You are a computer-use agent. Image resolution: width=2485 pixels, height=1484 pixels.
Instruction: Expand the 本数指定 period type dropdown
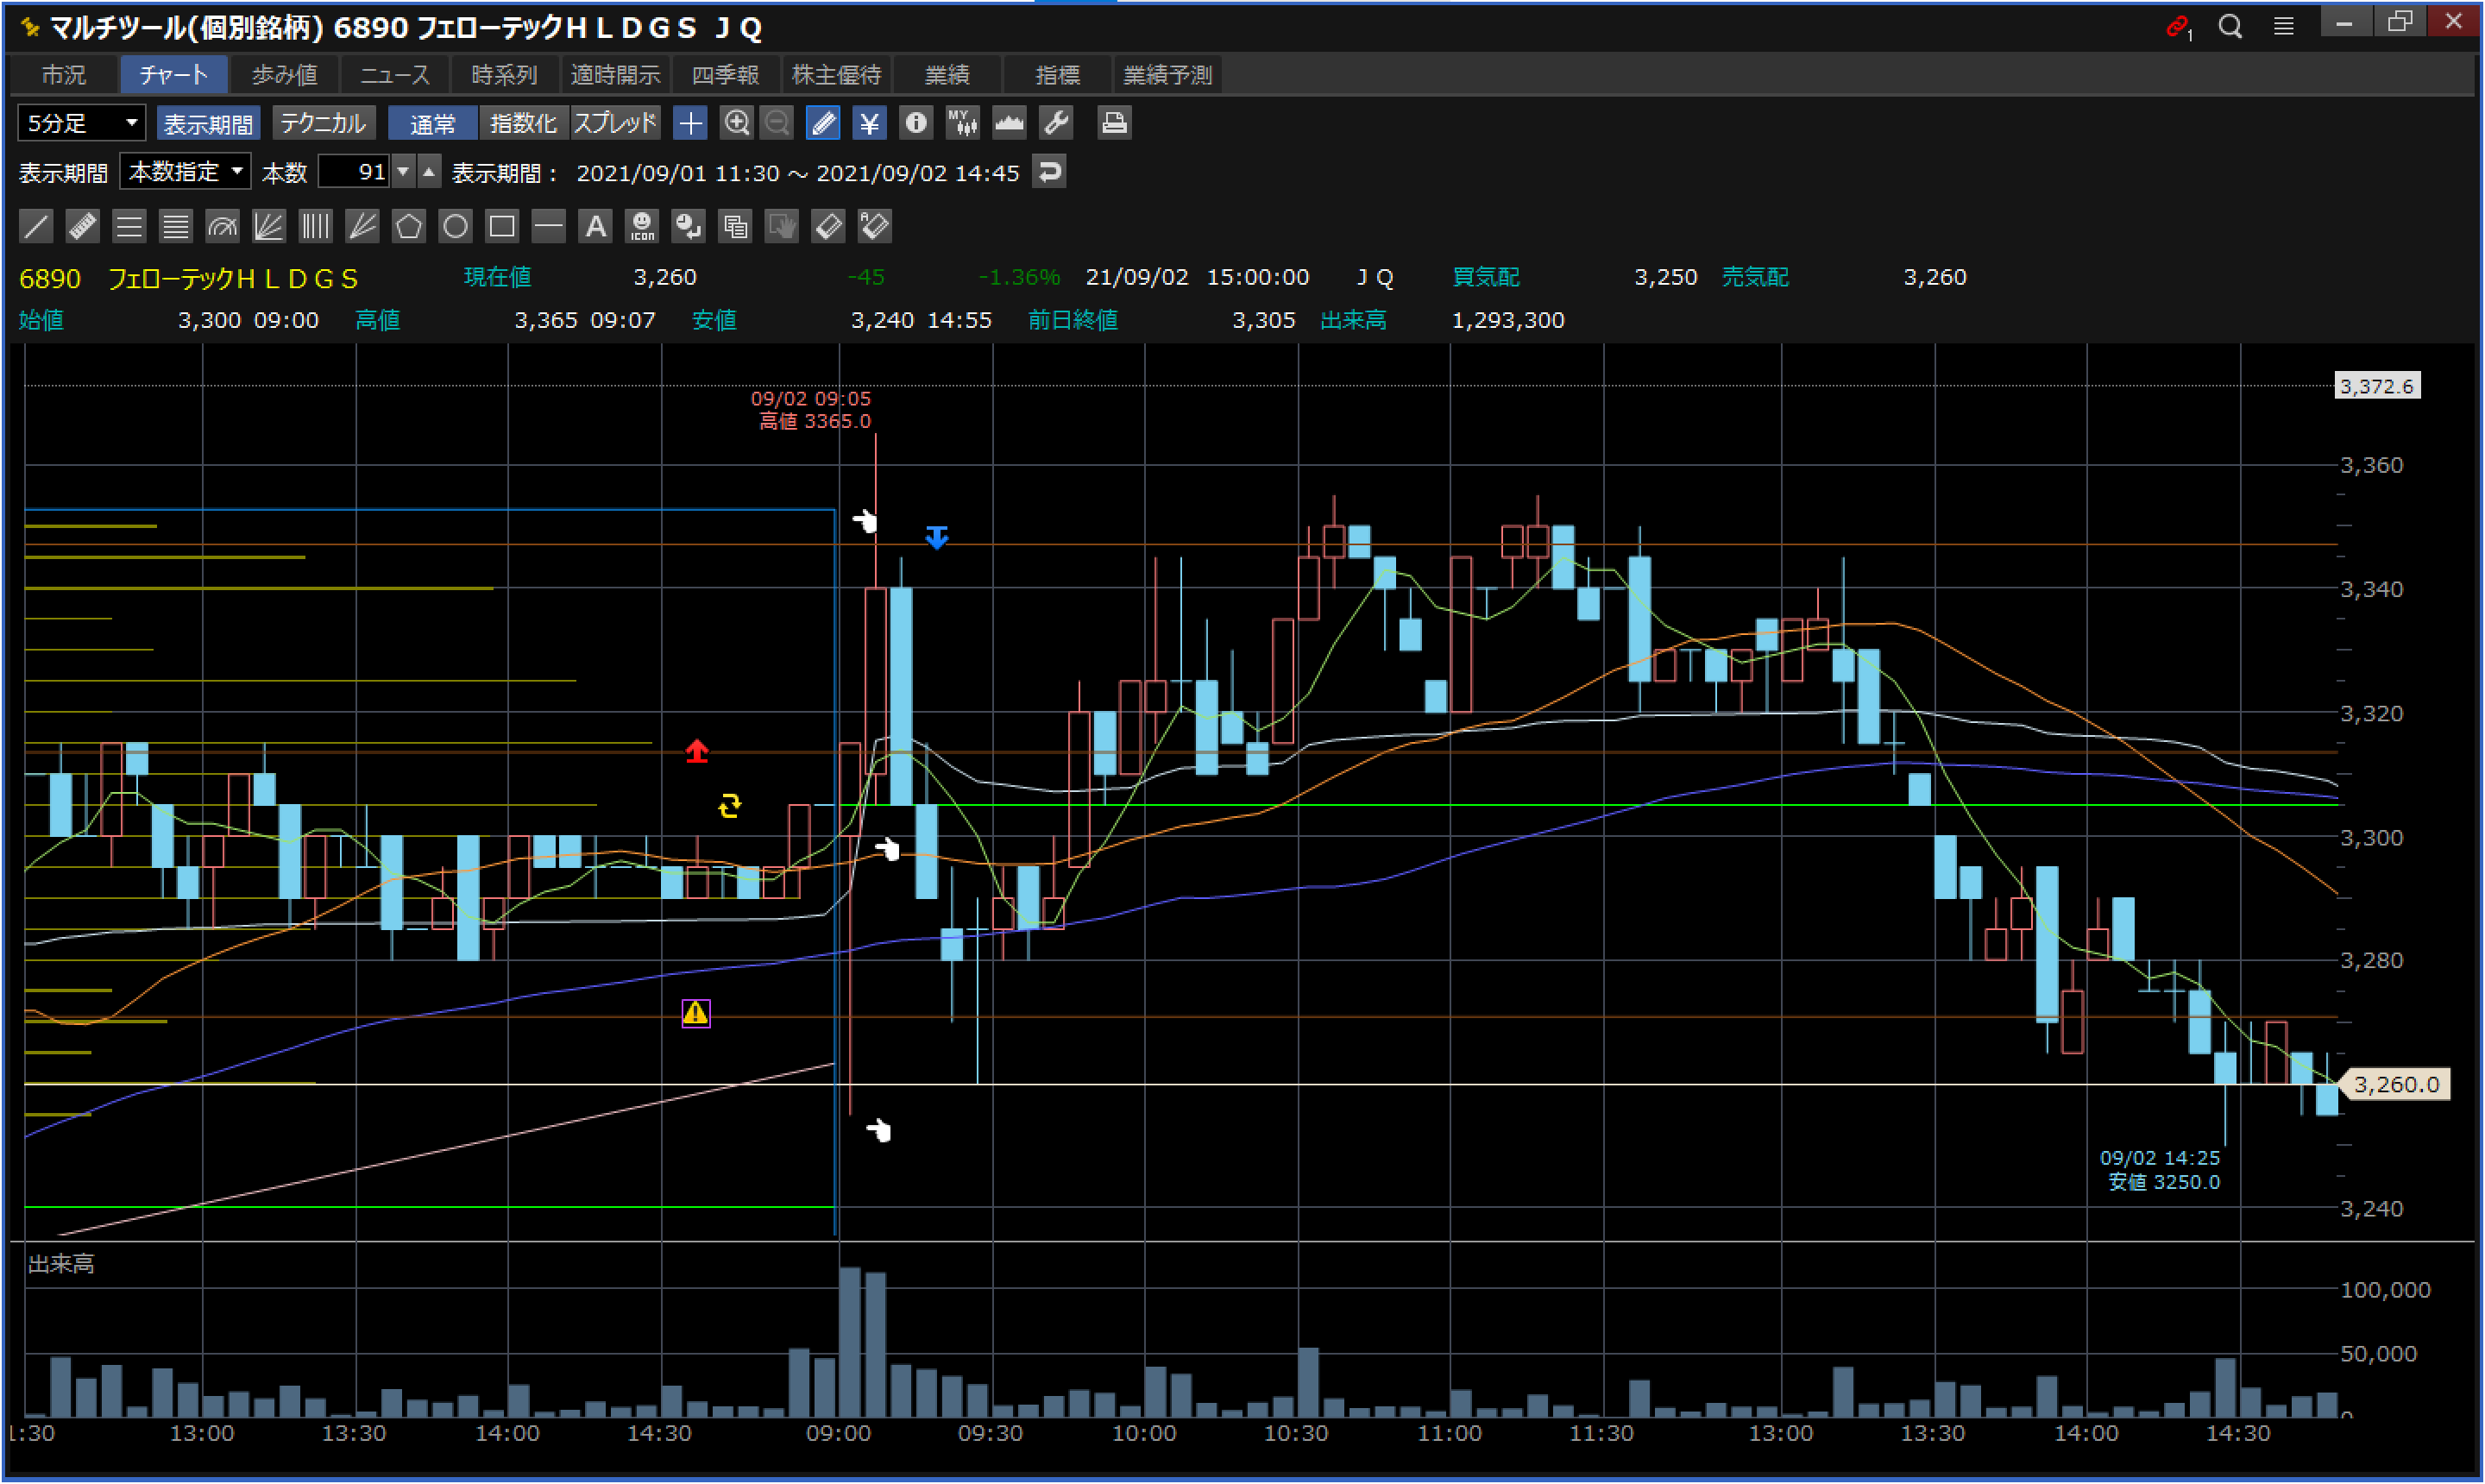(x=185, y=172)
